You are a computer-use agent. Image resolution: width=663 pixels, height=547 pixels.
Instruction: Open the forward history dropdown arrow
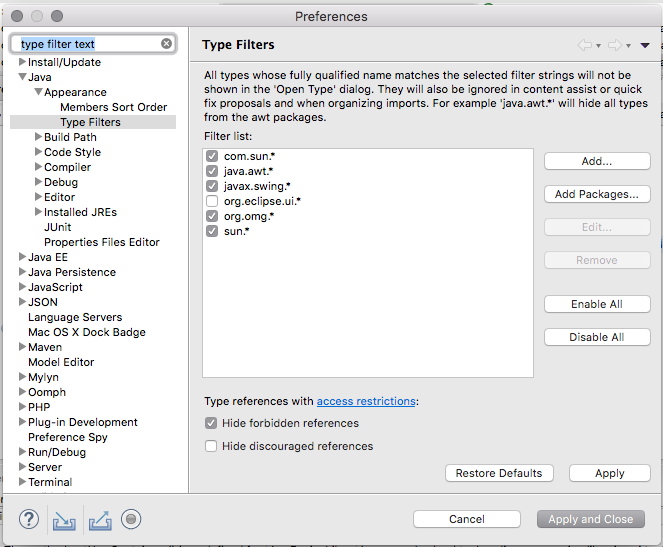click(x=629, y=46)
